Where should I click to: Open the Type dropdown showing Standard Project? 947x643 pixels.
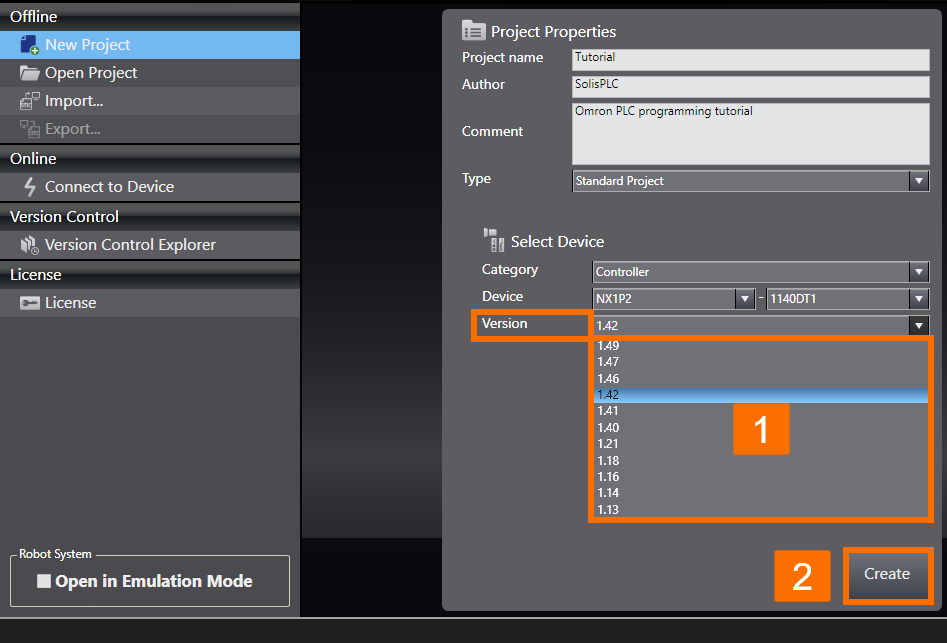pyautogui.click(x=918, y=180)
